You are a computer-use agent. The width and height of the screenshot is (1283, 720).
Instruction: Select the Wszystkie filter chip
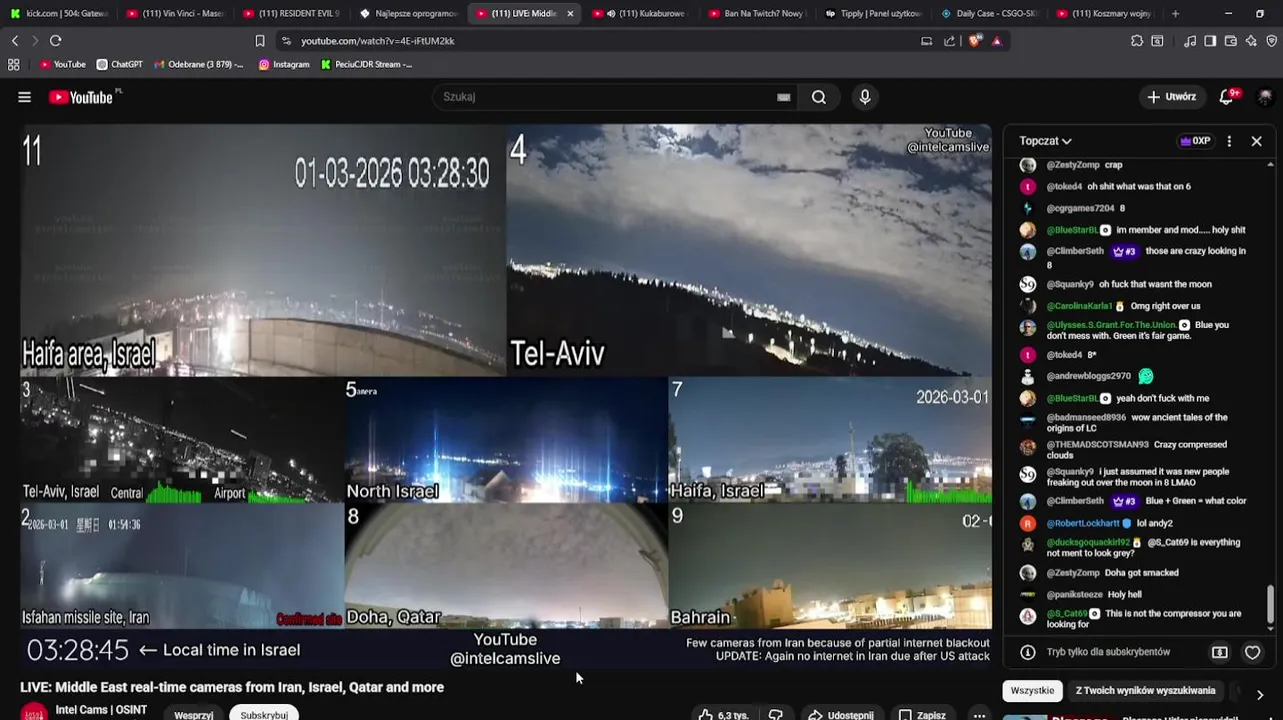coord(1032,691)
